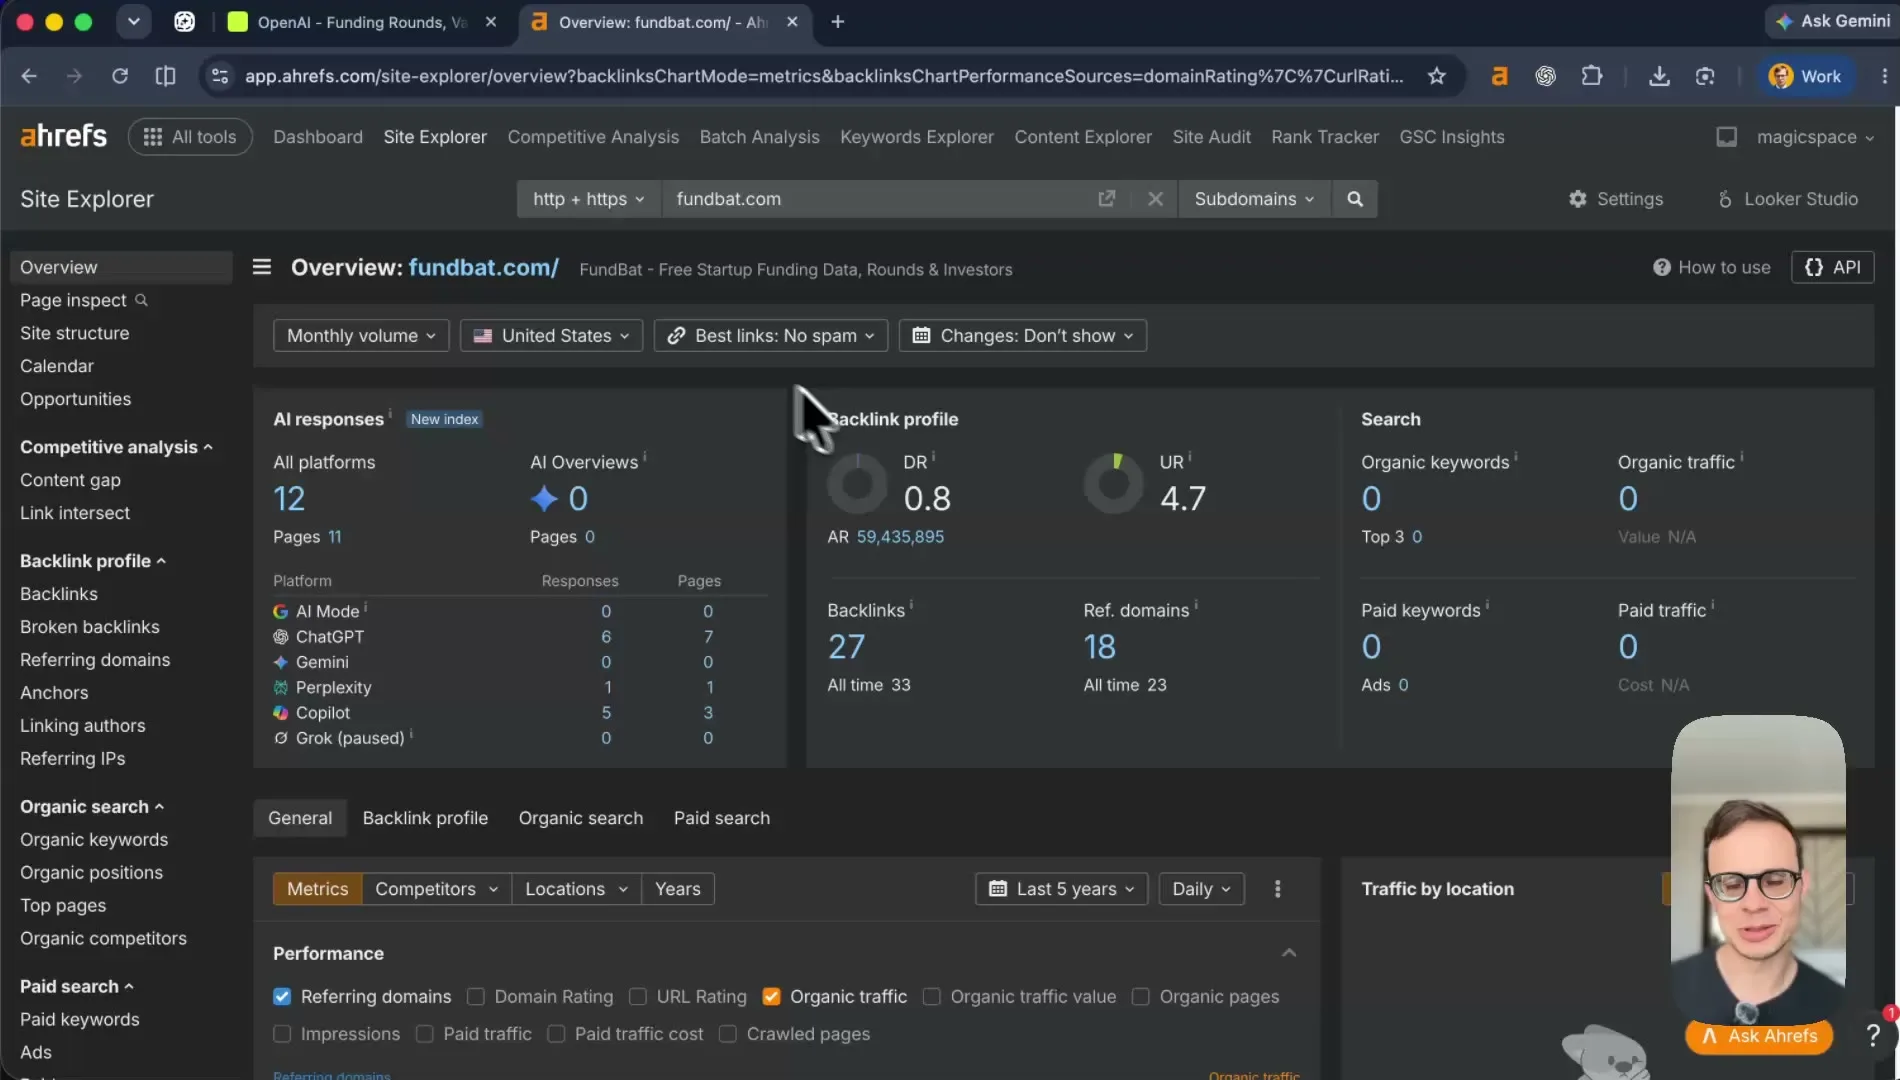Screen dimensions: 1900x1080
Task: Open the browser extensions puzzle icon
Action: pyautogui.click(x=1591, y=76)
